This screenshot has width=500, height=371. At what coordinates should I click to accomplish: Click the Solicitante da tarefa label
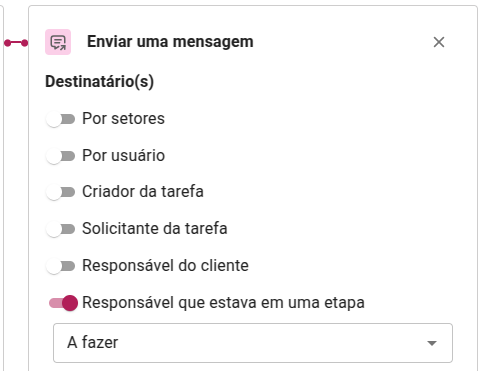[155, 229]
